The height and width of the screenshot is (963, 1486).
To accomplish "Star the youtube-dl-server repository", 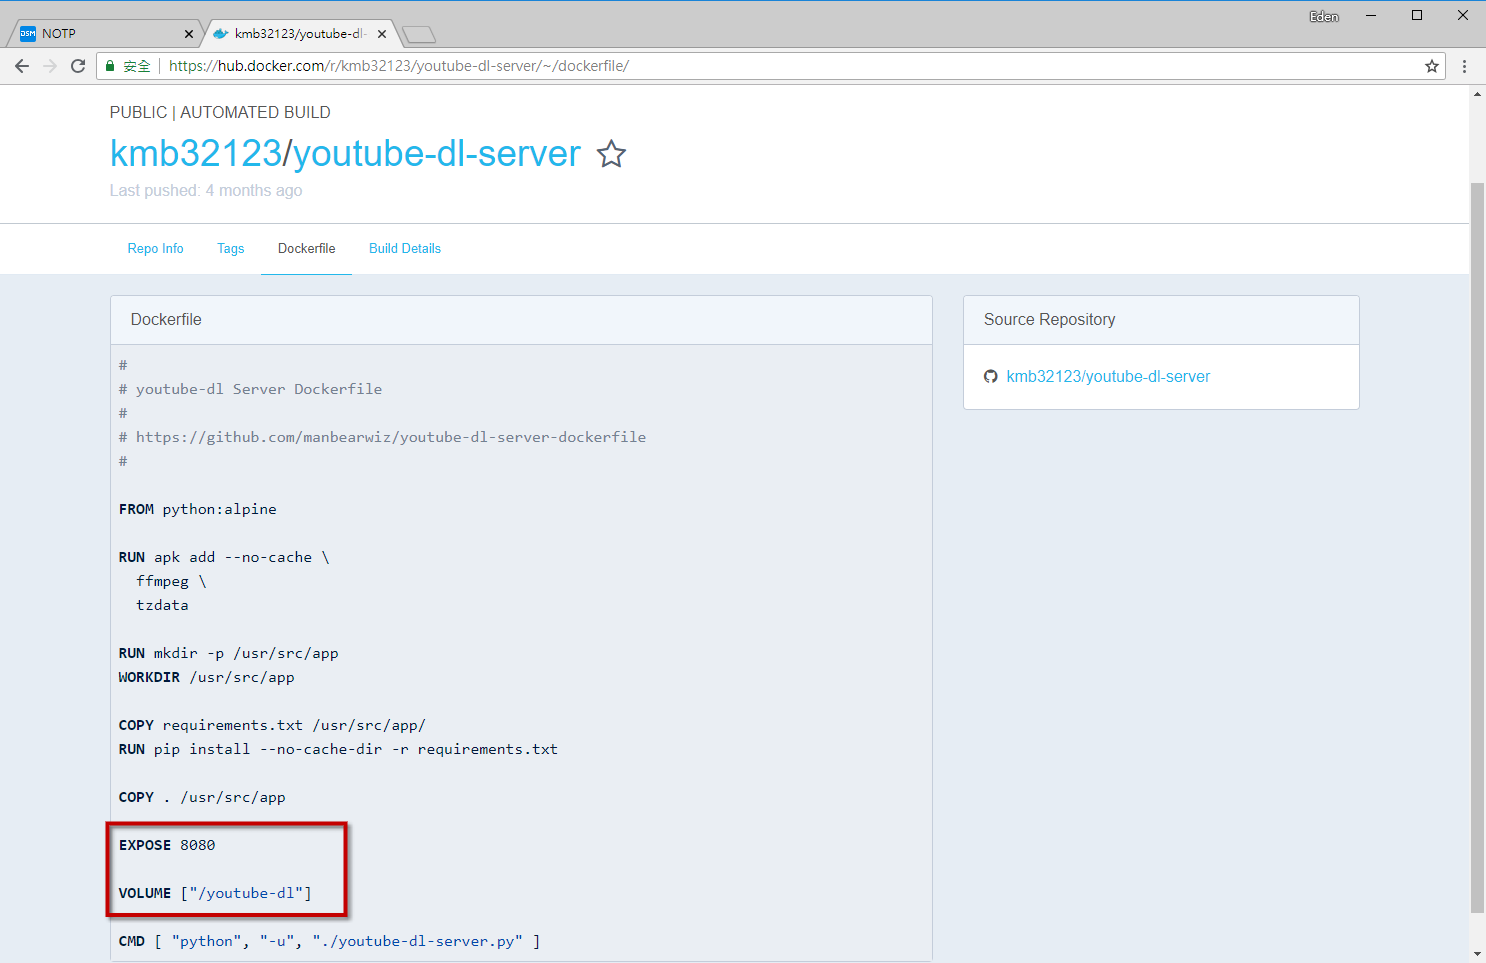I will click(611, 154).
